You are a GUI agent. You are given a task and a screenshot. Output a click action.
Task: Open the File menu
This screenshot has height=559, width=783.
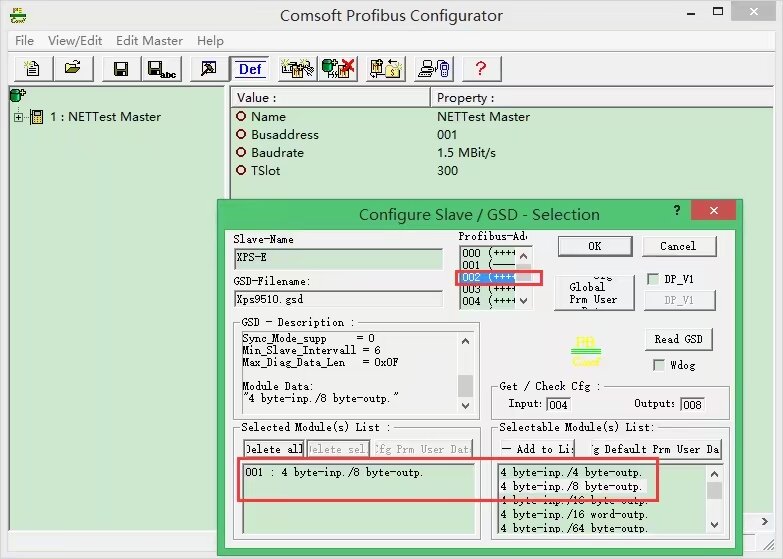click(24, 40)
